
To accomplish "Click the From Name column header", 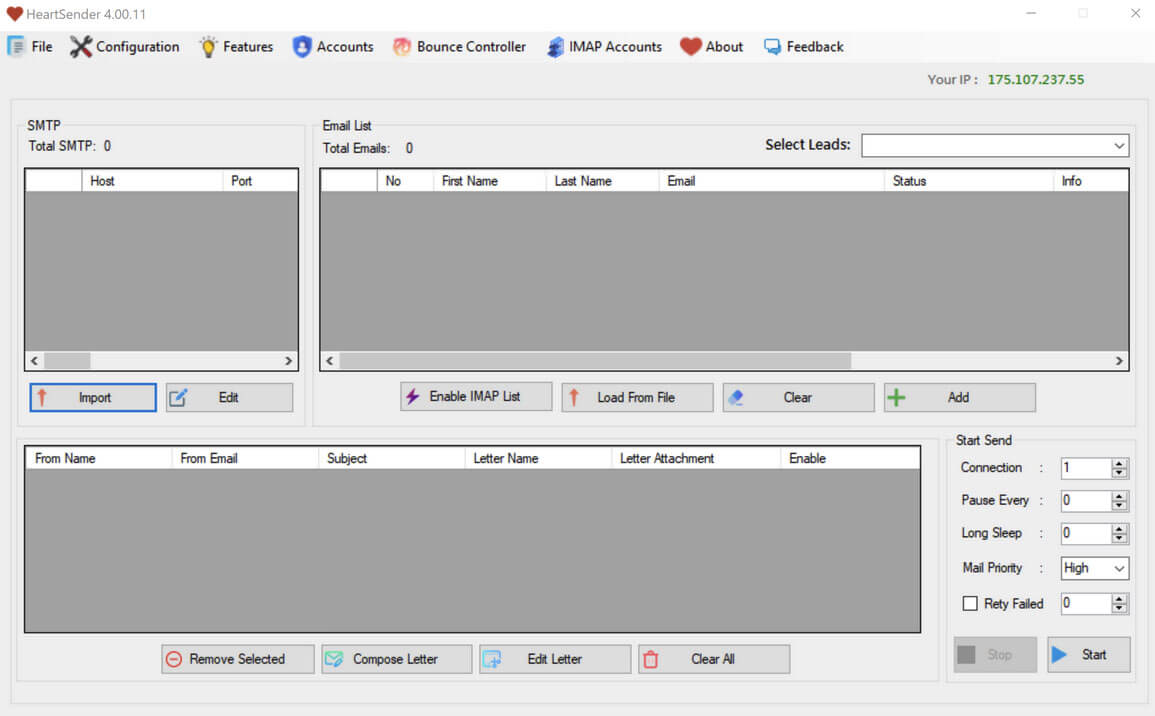I will [99, 458].
